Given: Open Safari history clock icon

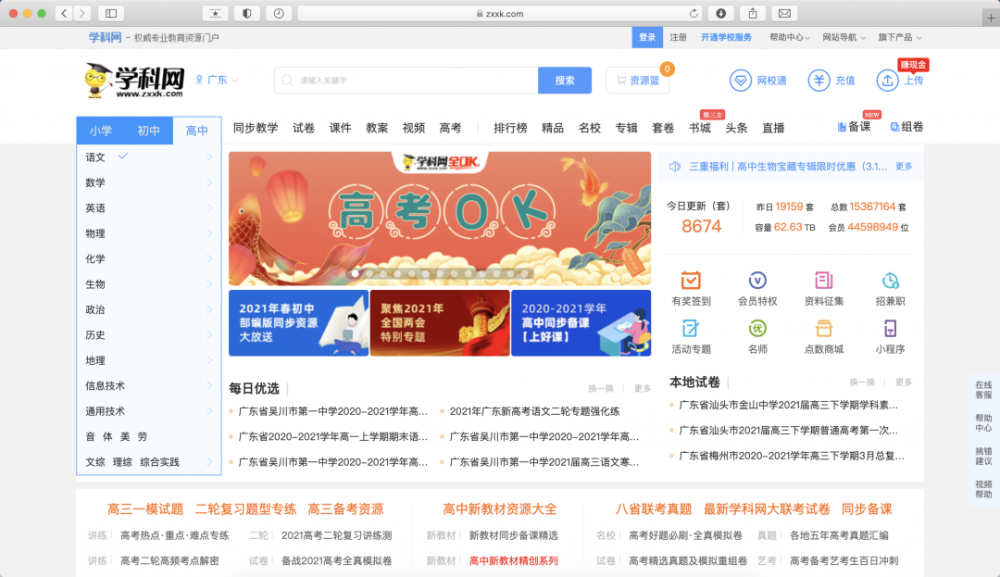Looking at the screenshot, I should tap(279, 13).
